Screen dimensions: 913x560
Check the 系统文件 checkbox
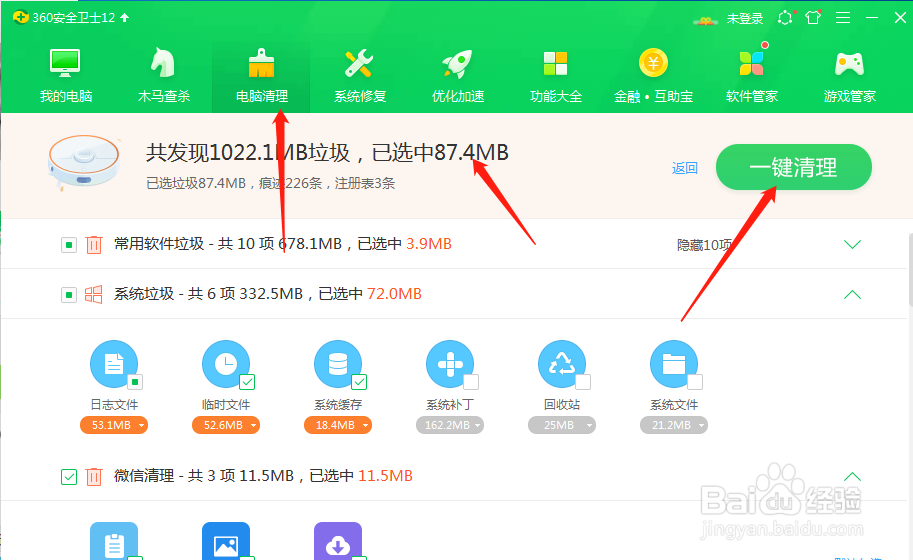pos(695,382)
